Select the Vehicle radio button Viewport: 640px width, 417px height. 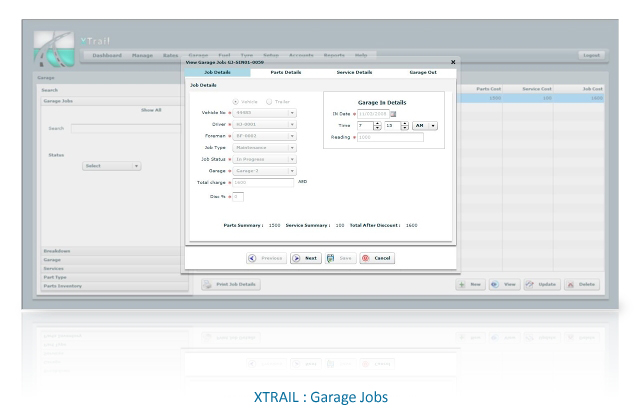236,102
